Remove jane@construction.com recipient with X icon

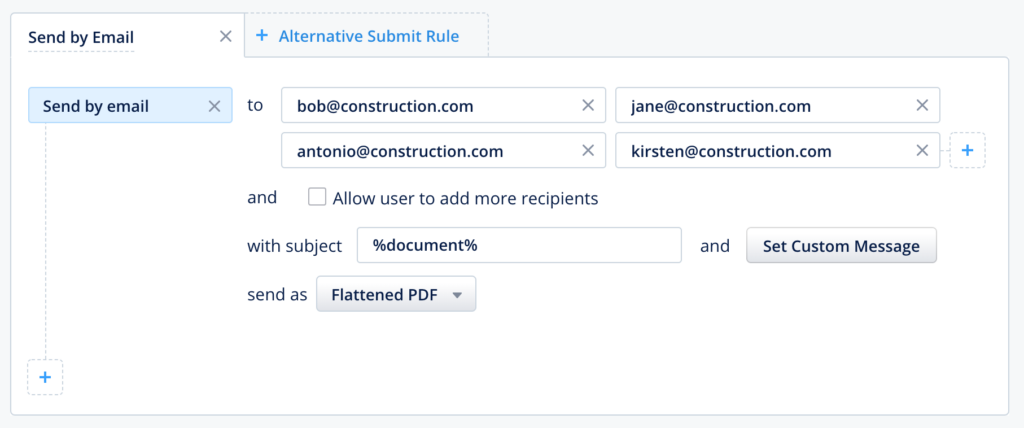tap(922, 106)
